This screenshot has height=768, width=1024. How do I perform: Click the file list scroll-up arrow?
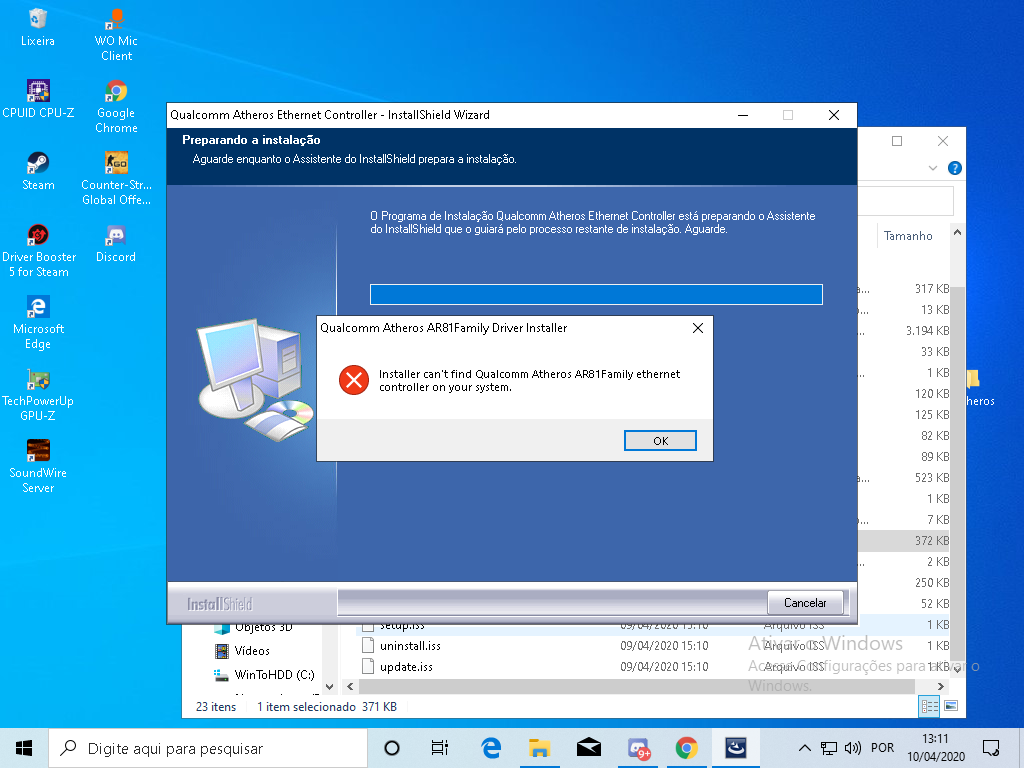[957, 232]
